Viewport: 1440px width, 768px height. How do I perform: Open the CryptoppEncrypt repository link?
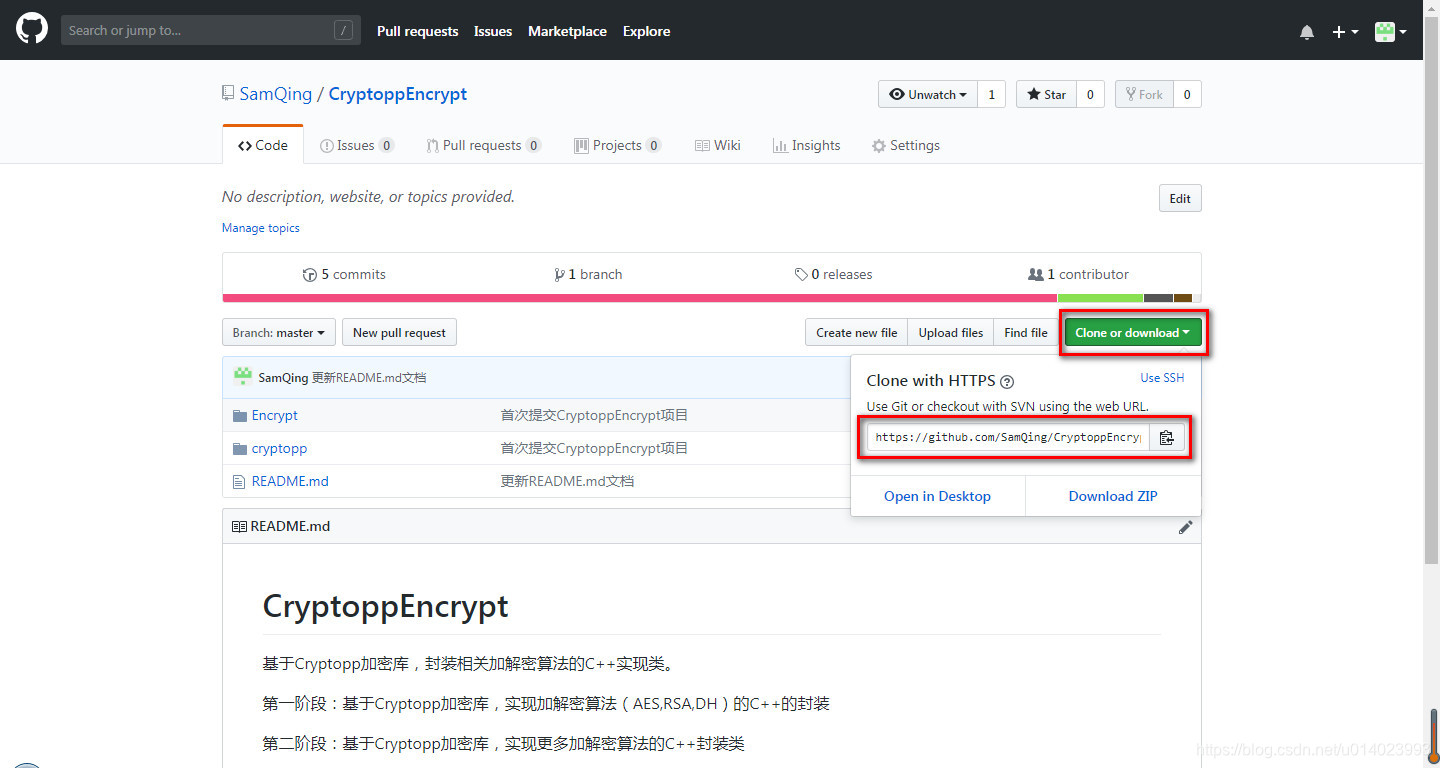point(398,94)
